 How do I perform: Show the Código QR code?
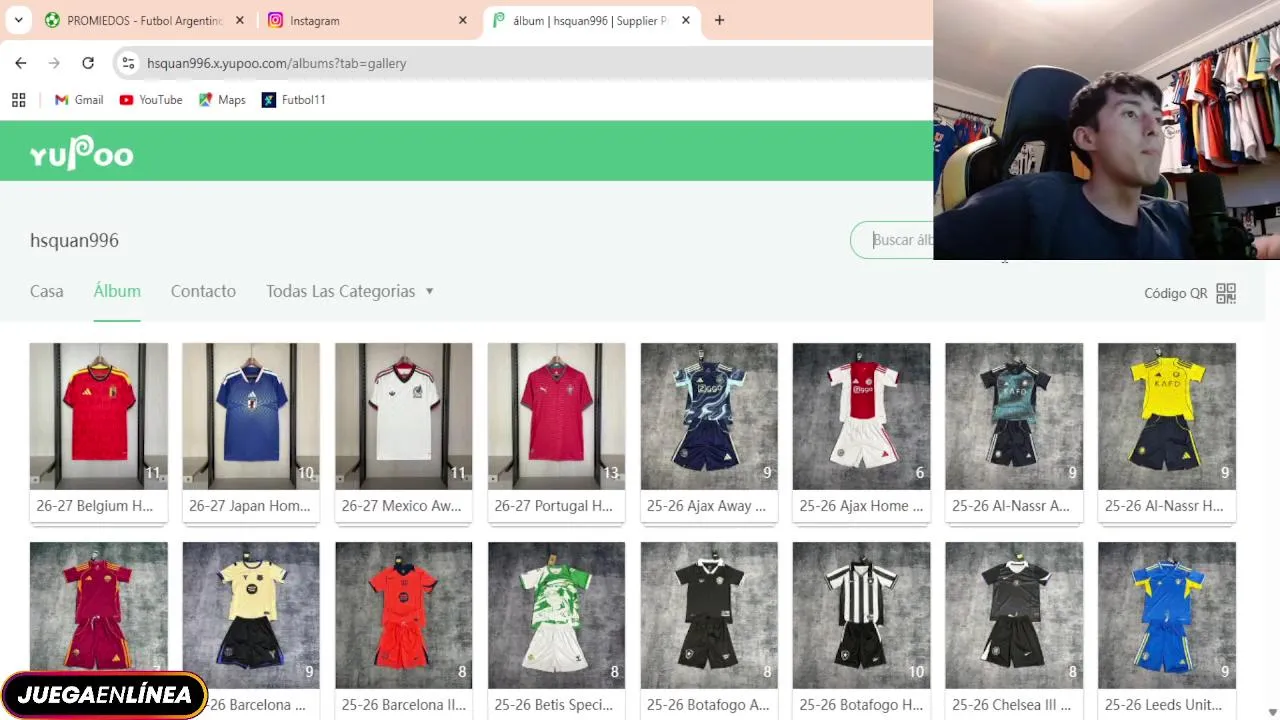point(1190,293)
